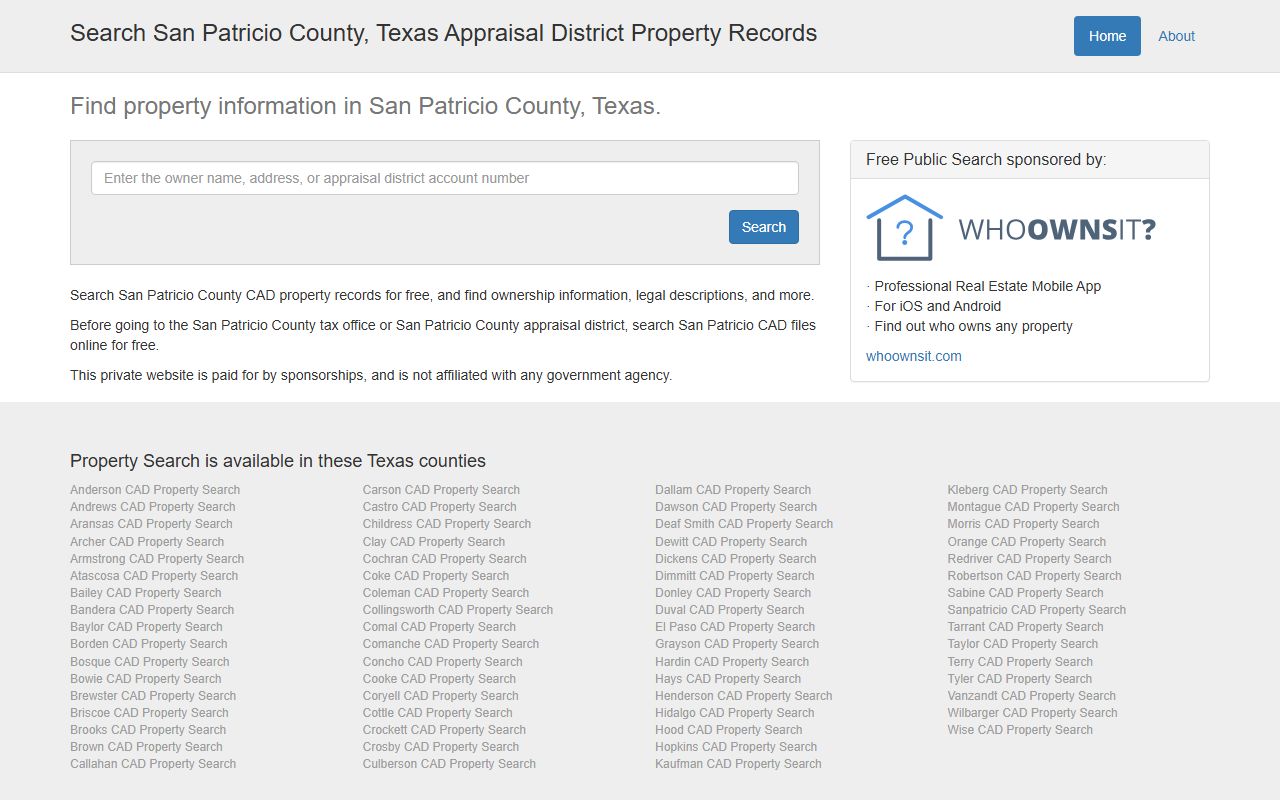This screenshot has width=1280, height=800.
Task: Open Armstrong CAD Property Search
Action: (x=157, y=559)
